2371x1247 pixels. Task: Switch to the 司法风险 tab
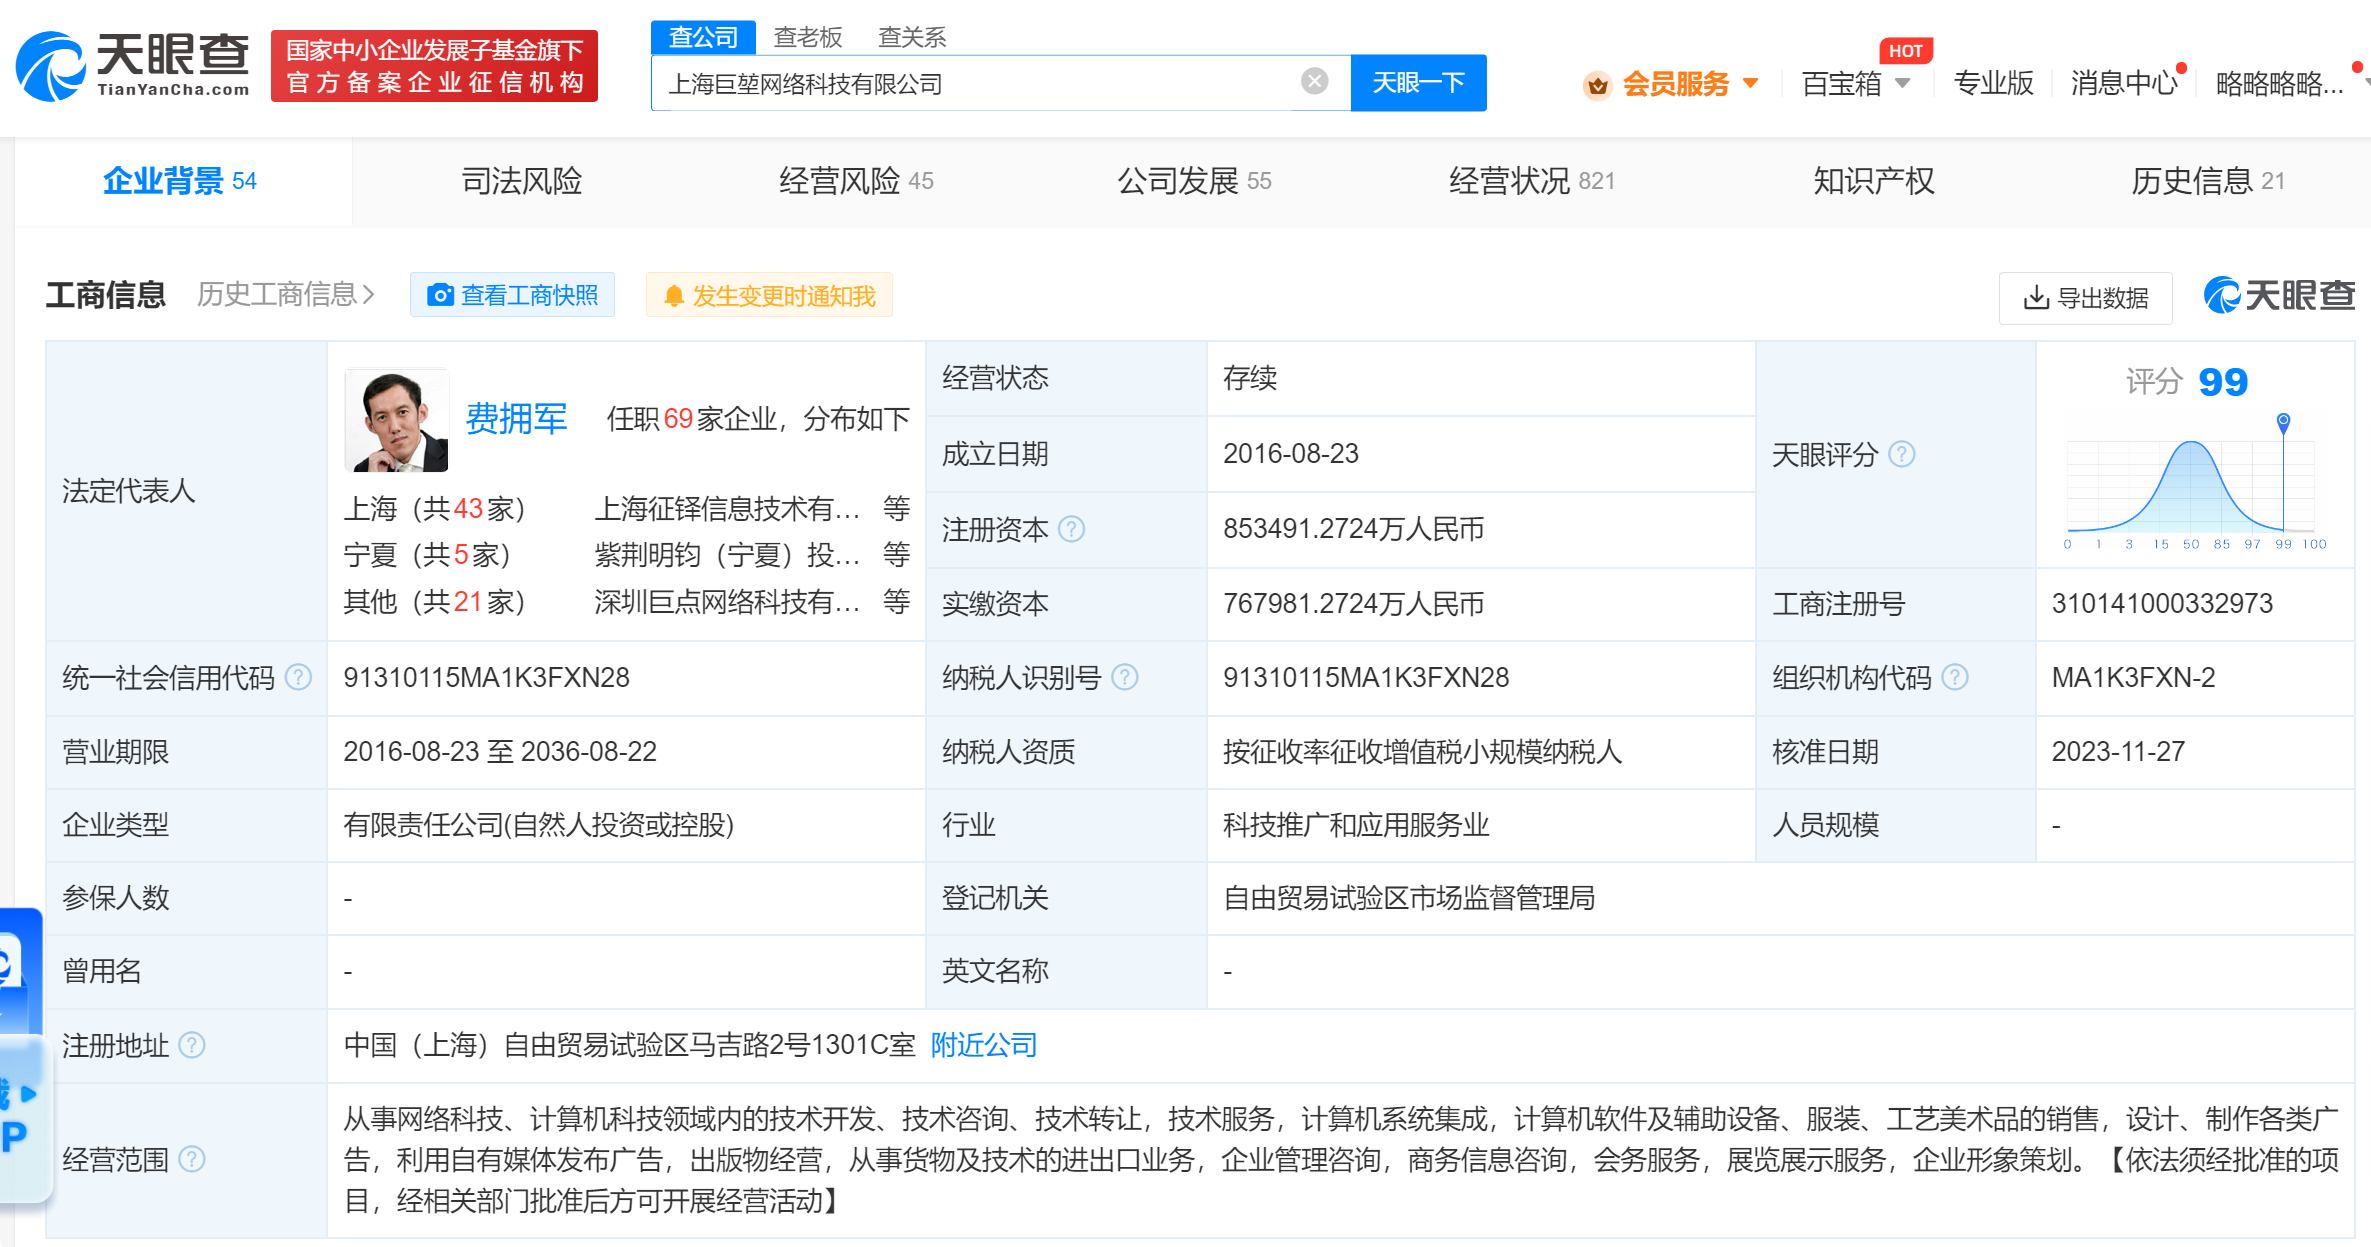click(x=521, y=181)
